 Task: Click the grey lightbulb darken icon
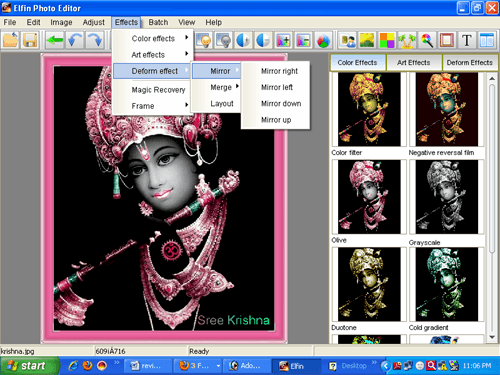click(223, 41)
